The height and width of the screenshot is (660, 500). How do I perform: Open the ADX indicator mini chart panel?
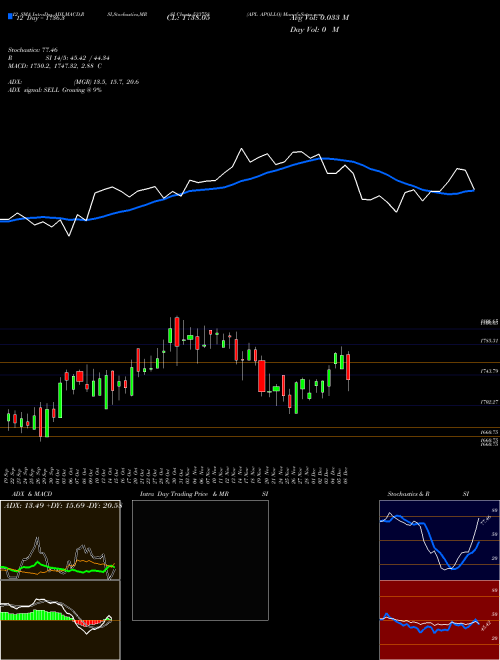click(x=60, y=540)
